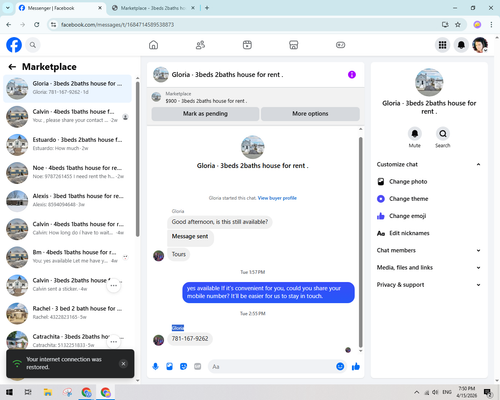Open Gaming icon in top navigation
500x400 pixels.
(x=340, y=45)
